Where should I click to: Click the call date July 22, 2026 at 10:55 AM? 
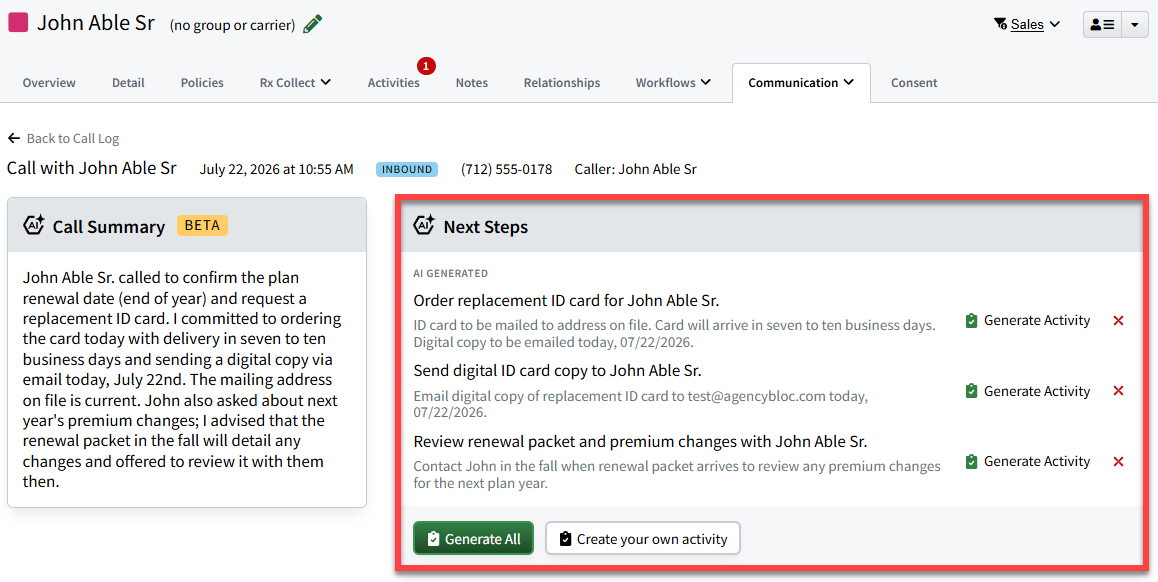[276, 169]
